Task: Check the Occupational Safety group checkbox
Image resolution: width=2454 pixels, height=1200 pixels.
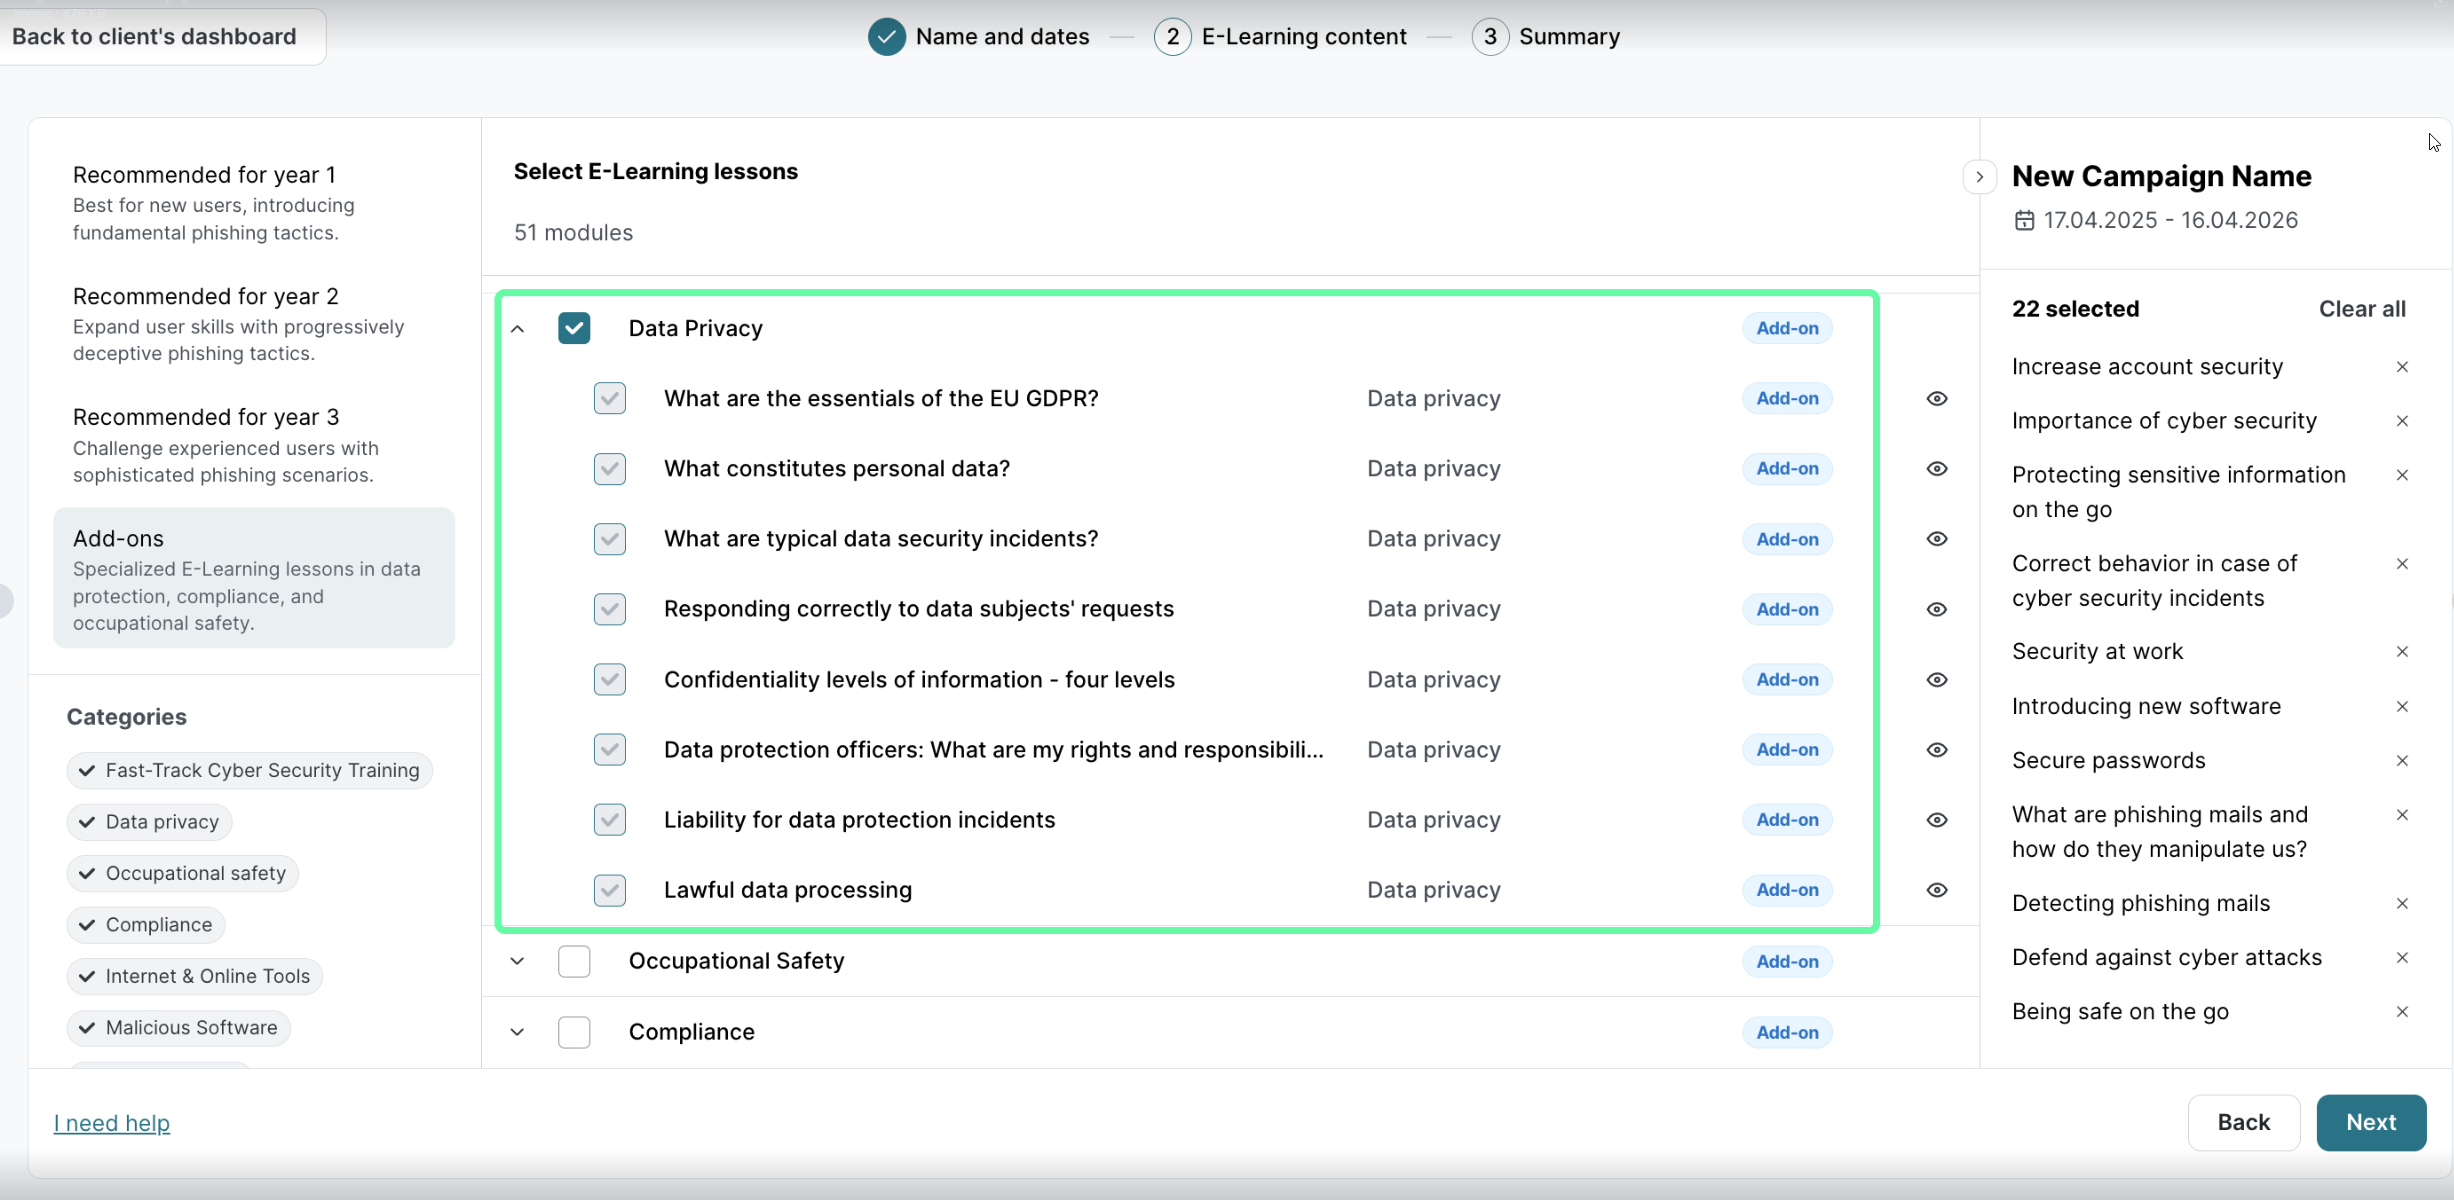Action: [574, 961]
